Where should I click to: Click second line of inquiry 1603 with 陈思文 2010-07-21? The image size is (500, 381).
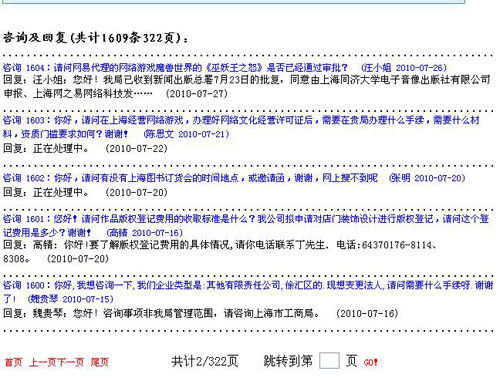[x=116, y=134]
